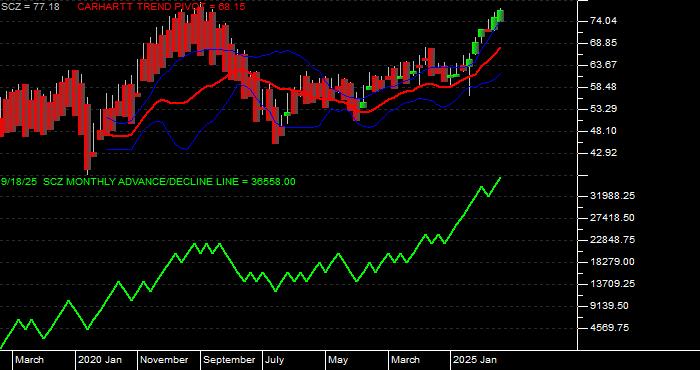The image size is (700, 370).
Task: Select the SCZ Monthly Advance/Decline Line heading
Action: (148, 182)
